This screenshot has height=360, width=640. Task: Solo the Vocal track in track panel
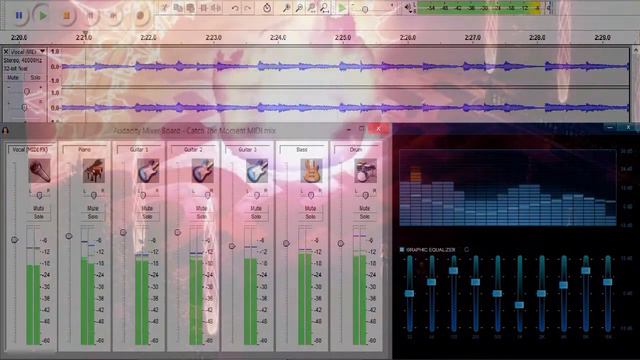35,77
